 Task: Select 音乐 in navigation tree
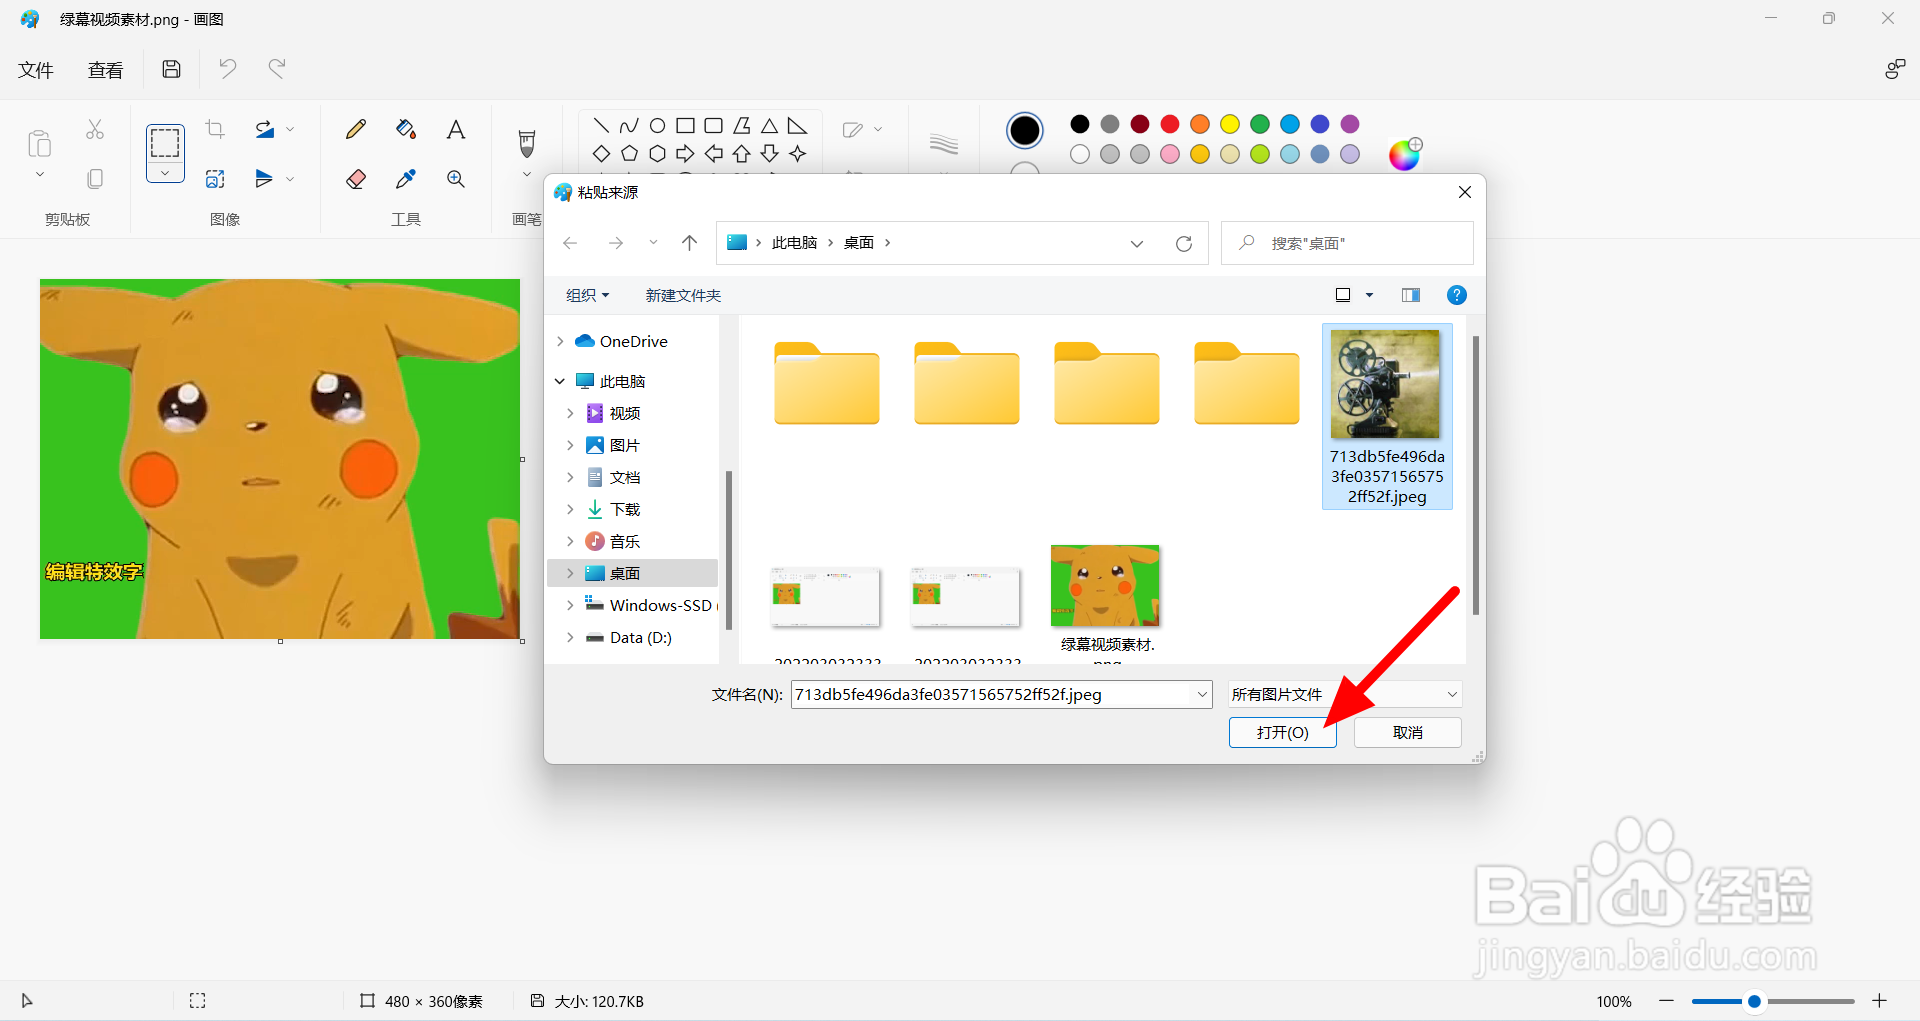coord(625,541)
